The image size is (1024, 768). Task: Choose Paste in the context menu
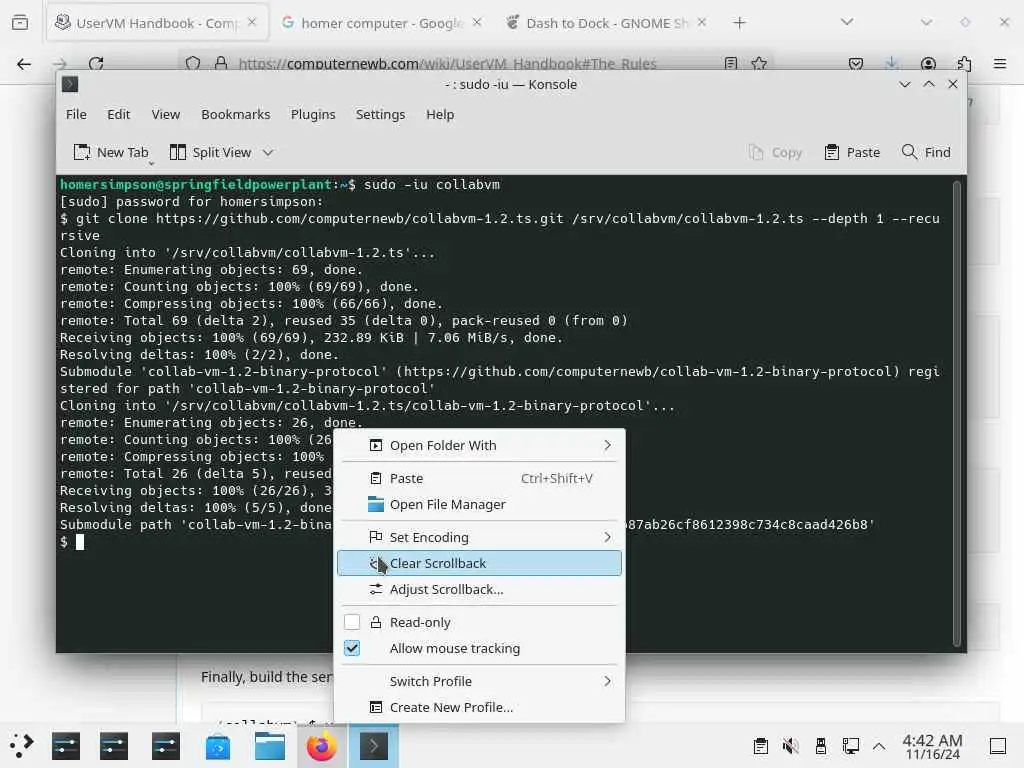point(479,478)
